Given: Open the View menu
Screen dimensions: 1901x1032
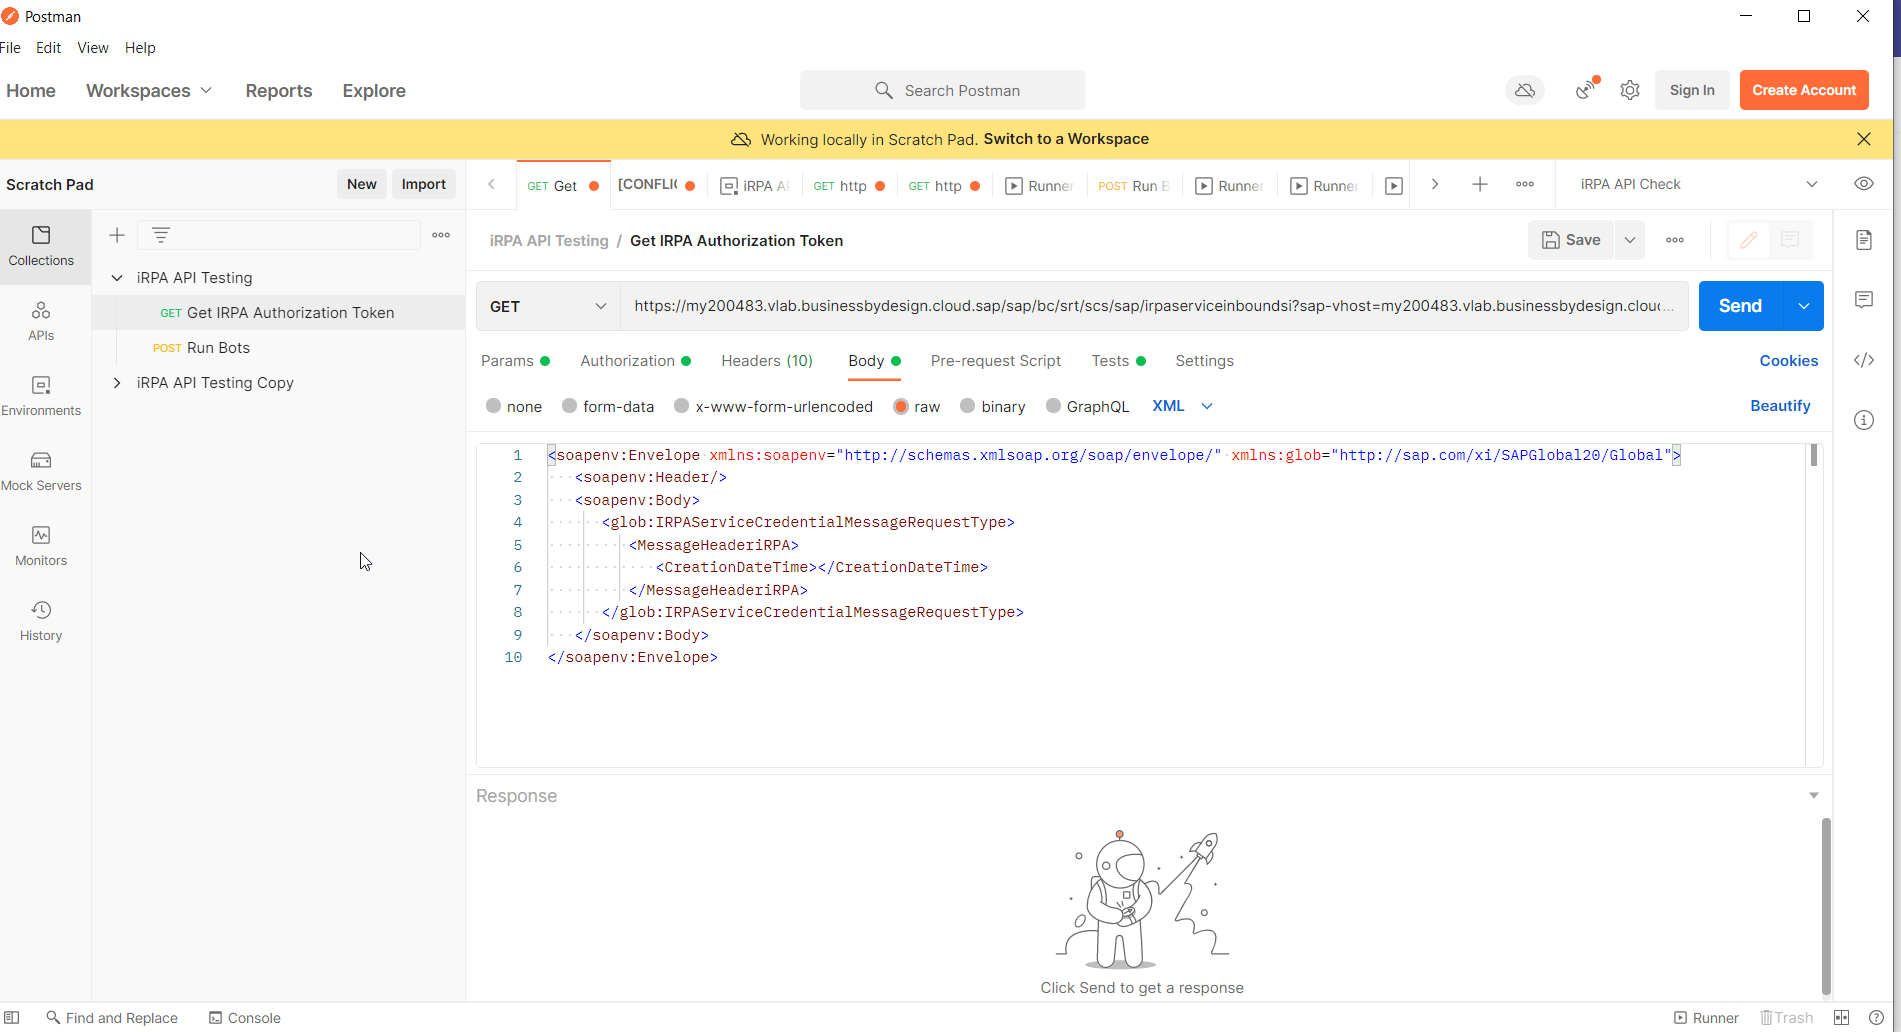Looking at the screenshot, I should click(93, 48).
